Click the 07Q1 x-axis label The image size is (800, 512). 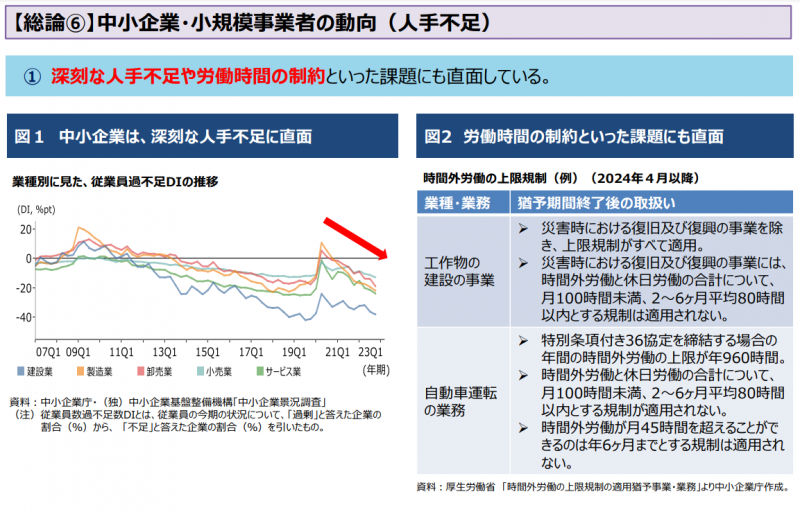(48, 352)
